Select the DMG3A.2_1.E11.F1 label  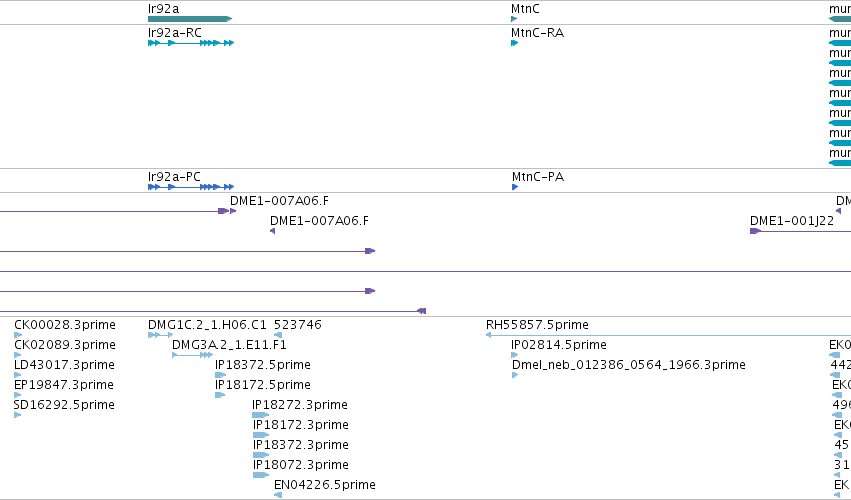[229, 345]
